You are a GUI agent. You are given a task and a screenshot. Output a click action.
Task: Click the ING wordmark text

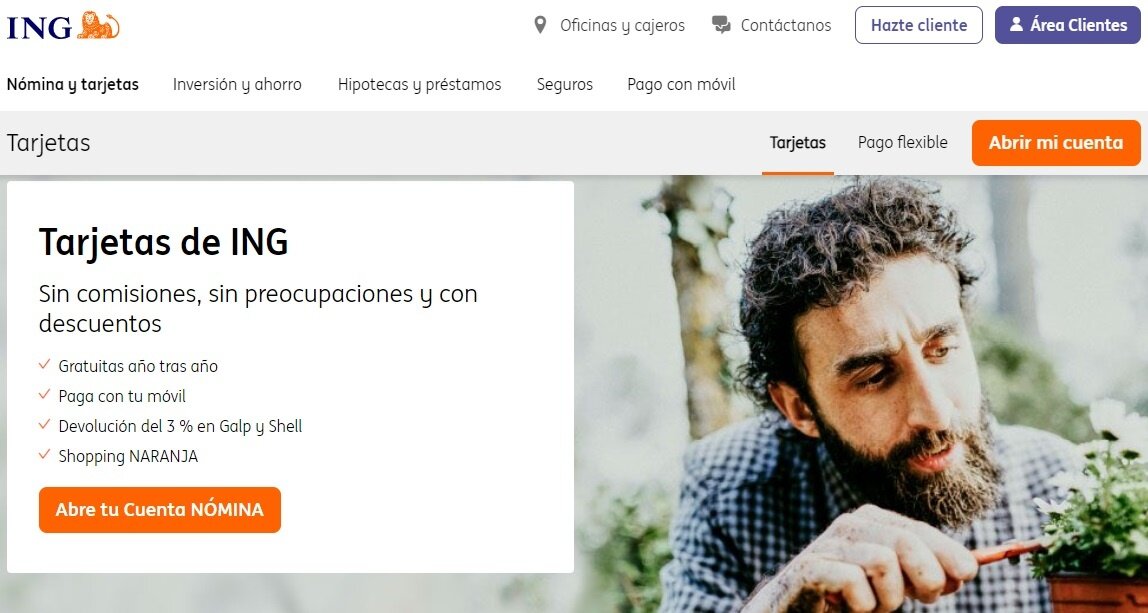tap(40, 27)
